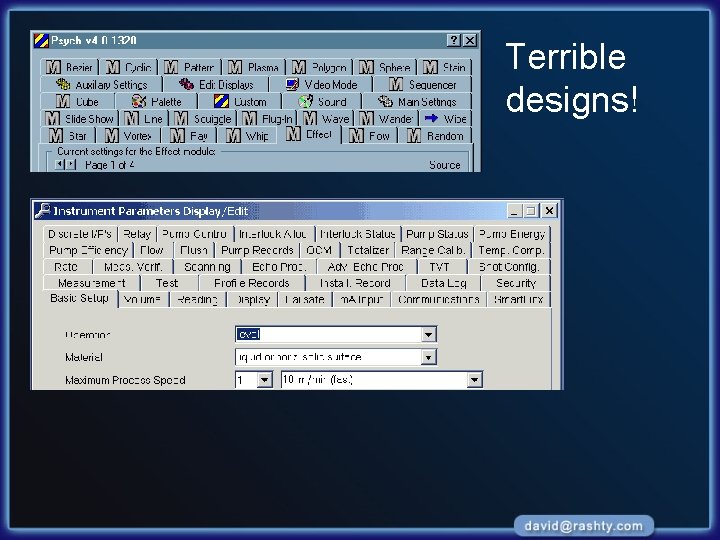The height and width of the screenshot is (540, 720).
Task: Open the Sphere tab
Action: (385, 68)
